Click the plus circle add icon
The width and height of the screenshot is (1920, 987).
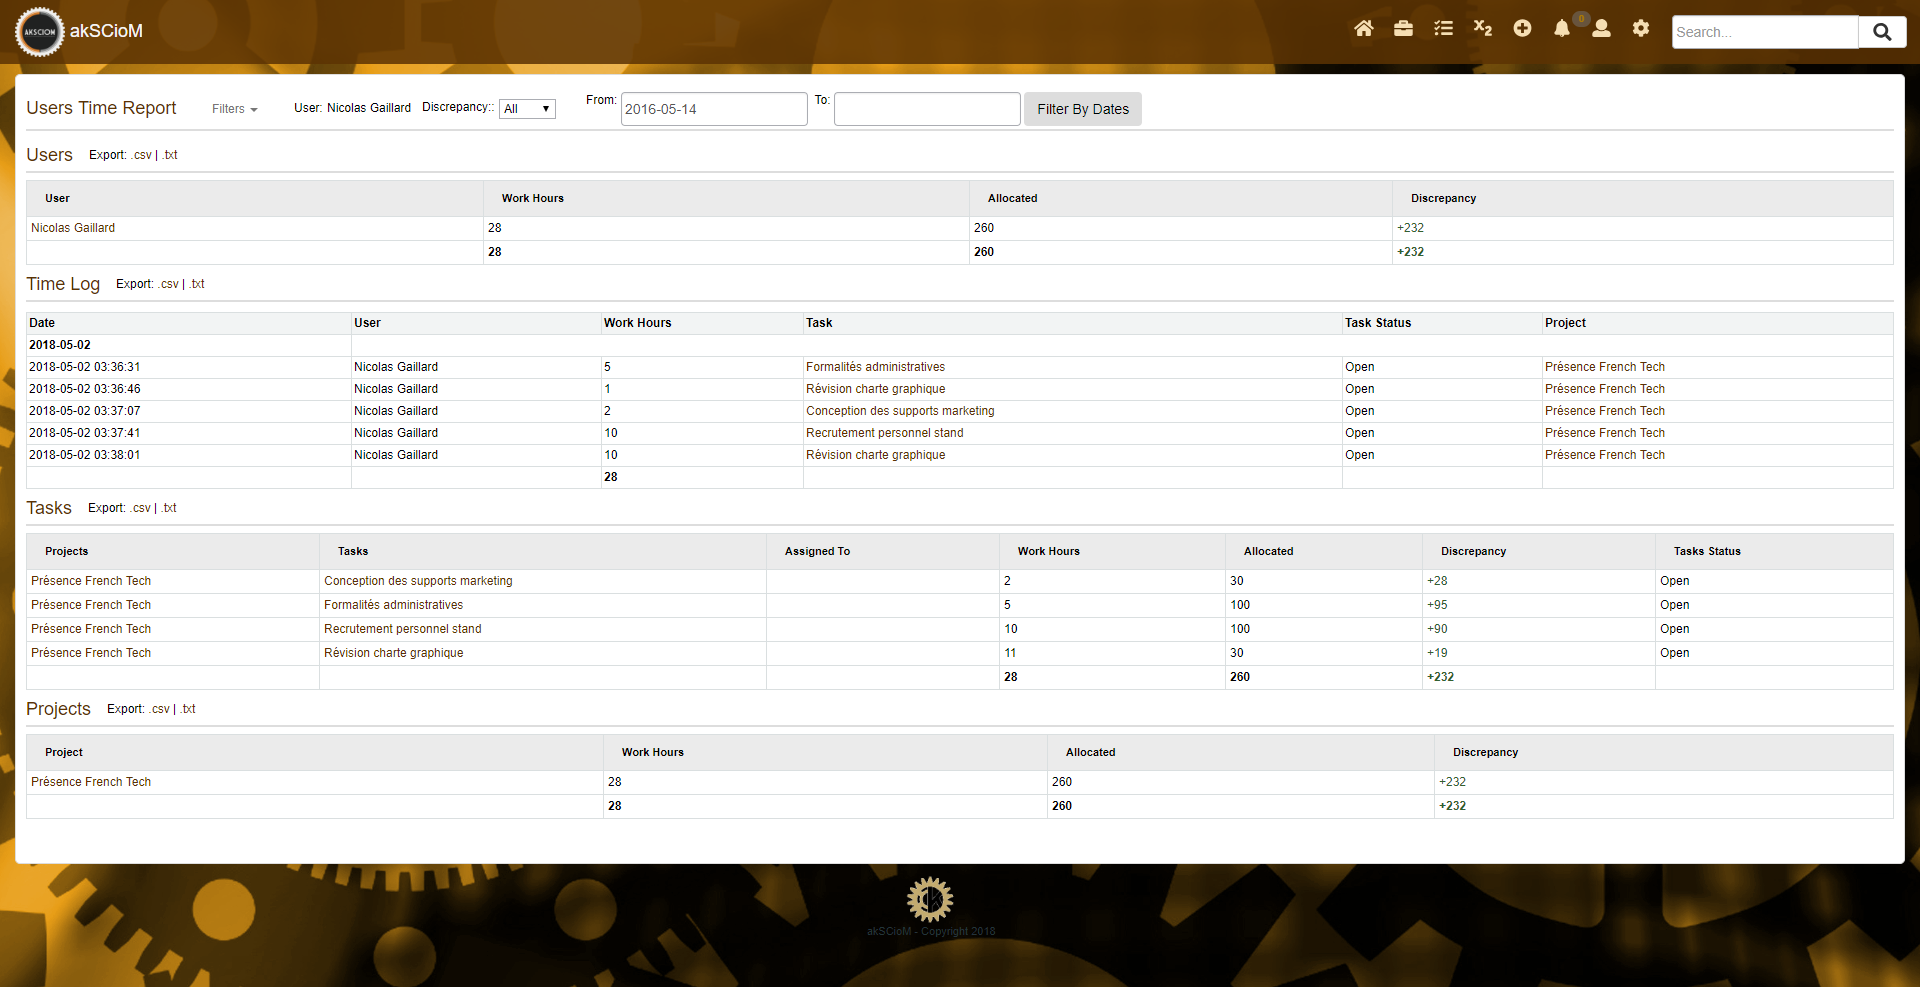tap(1522, 29)
